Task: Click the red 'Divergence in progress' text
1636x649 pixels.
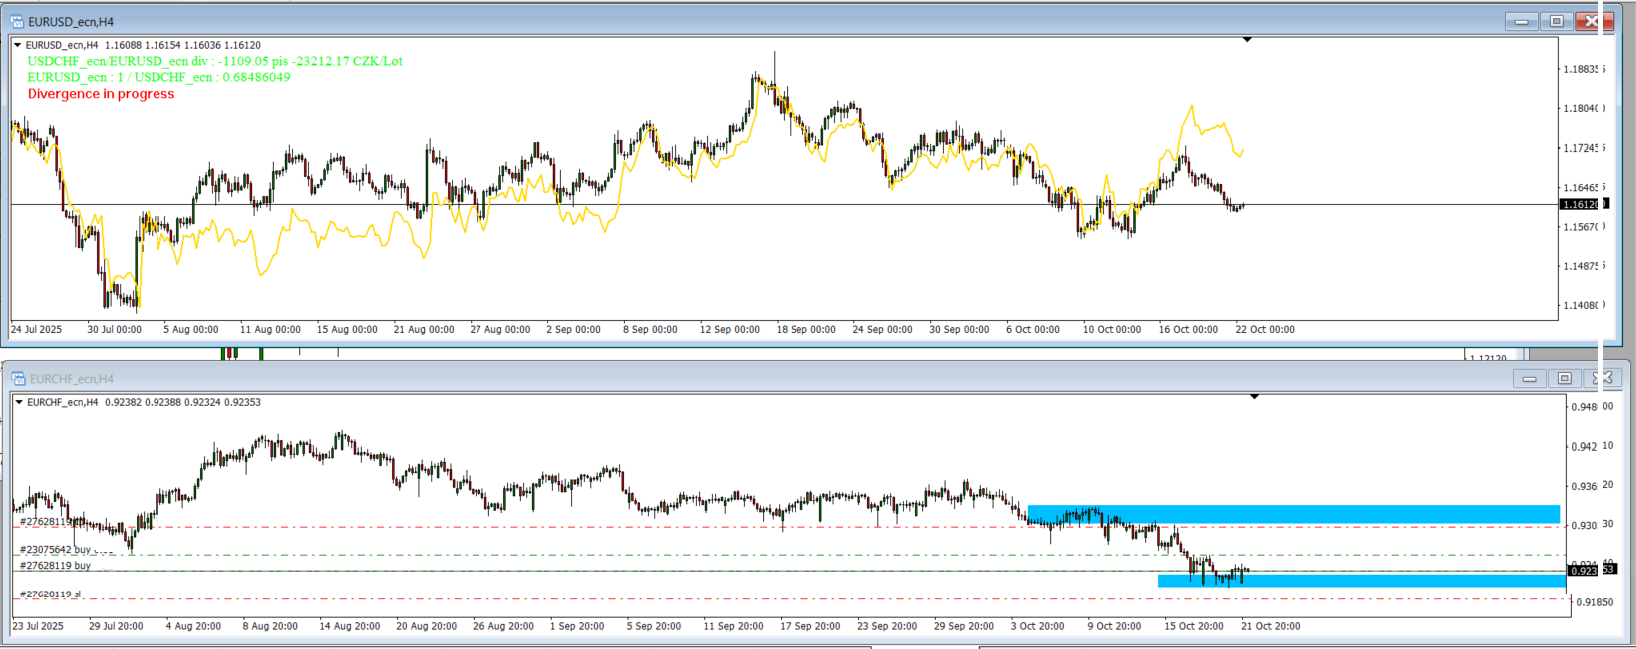Action: point(100,94)
